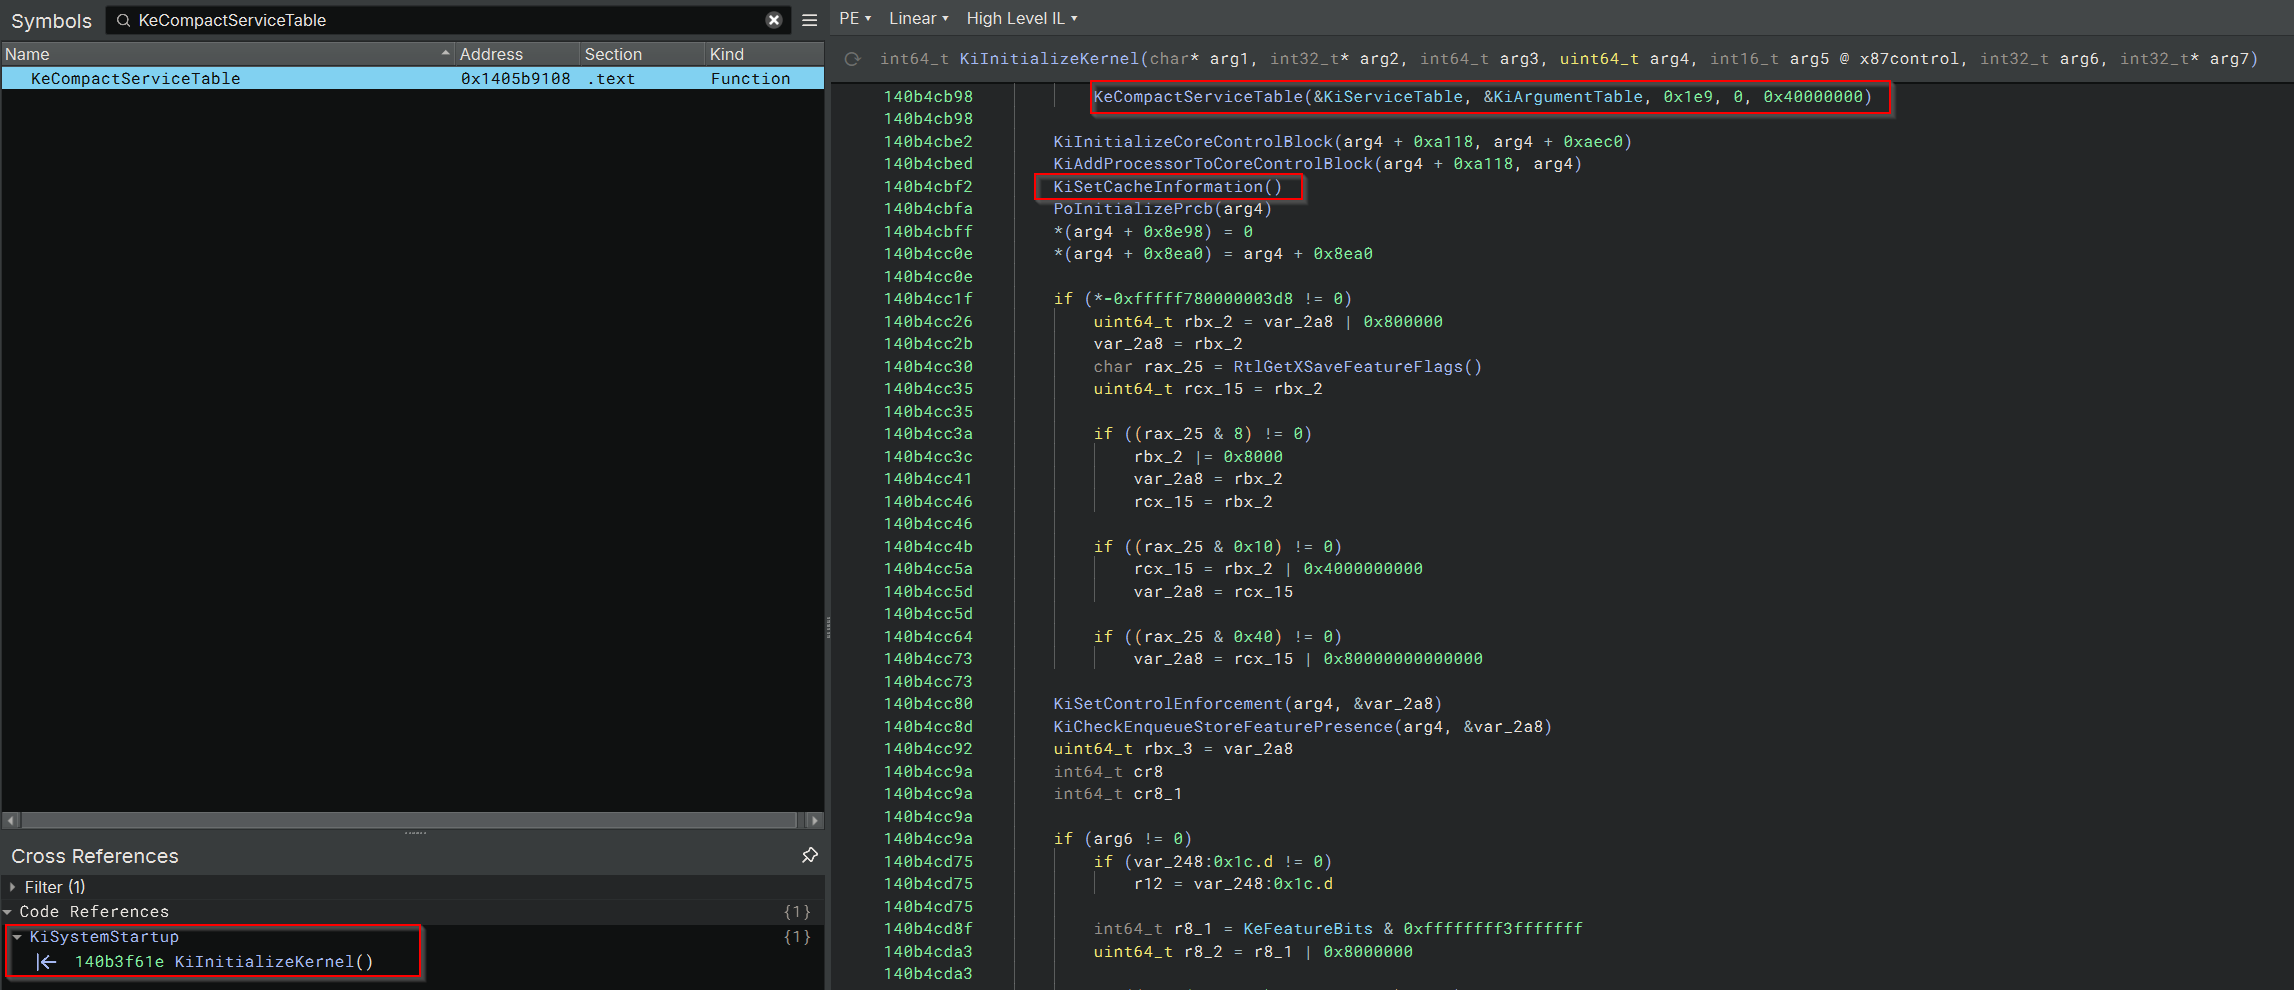Click the scrollbar right arrow
Screen dimensions: 2294x990
[x=814, y=820]
